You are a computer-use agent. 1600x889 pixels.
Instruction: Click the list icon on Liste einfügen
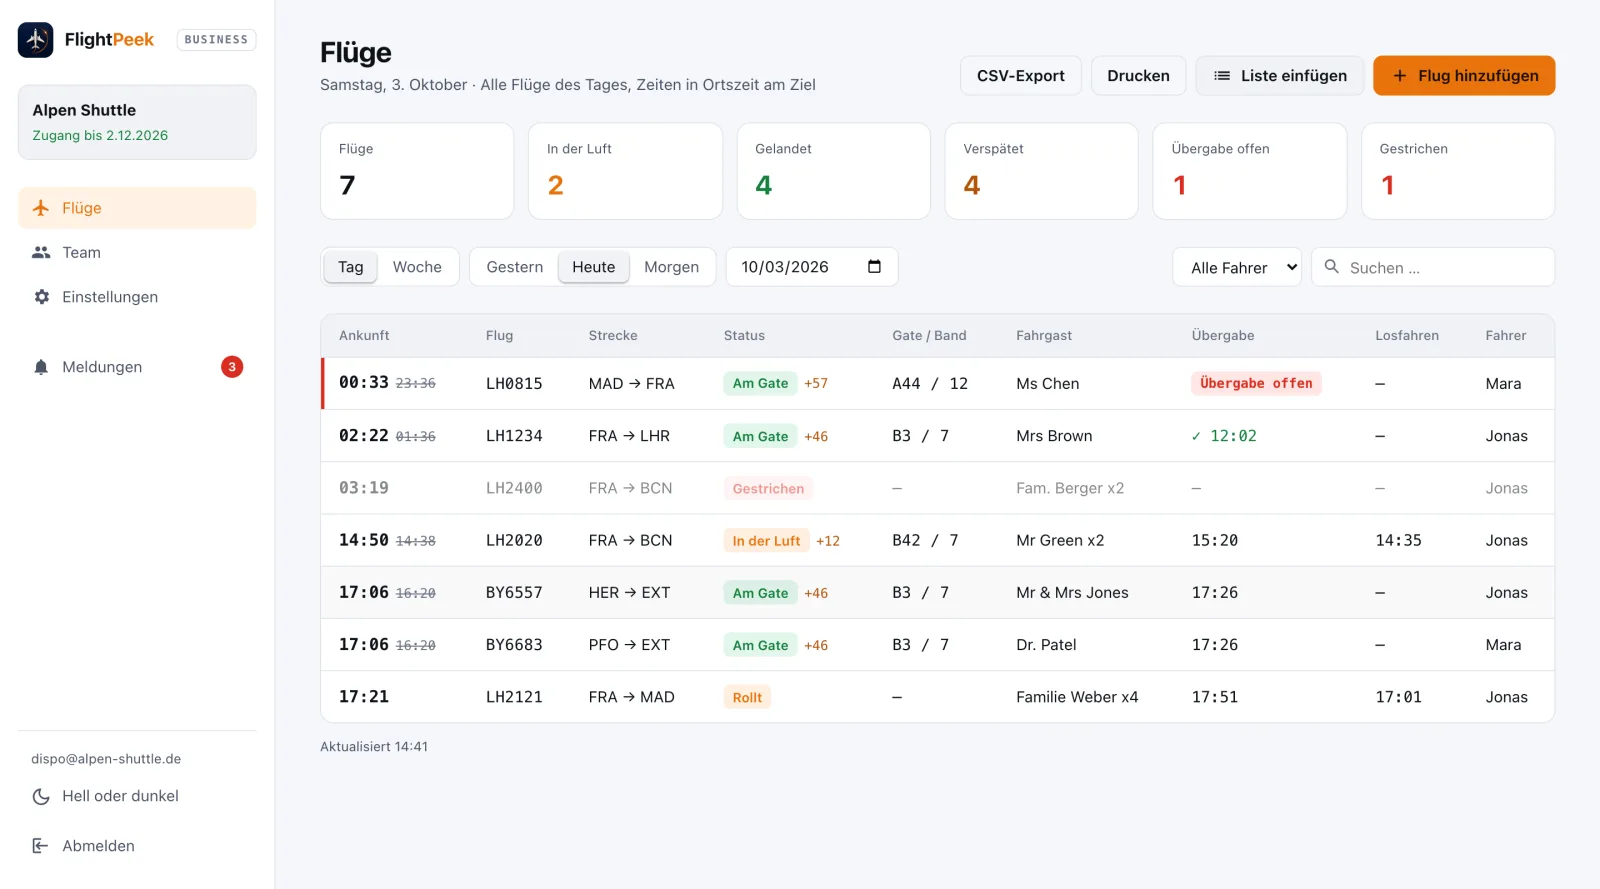coord(1222,76)
